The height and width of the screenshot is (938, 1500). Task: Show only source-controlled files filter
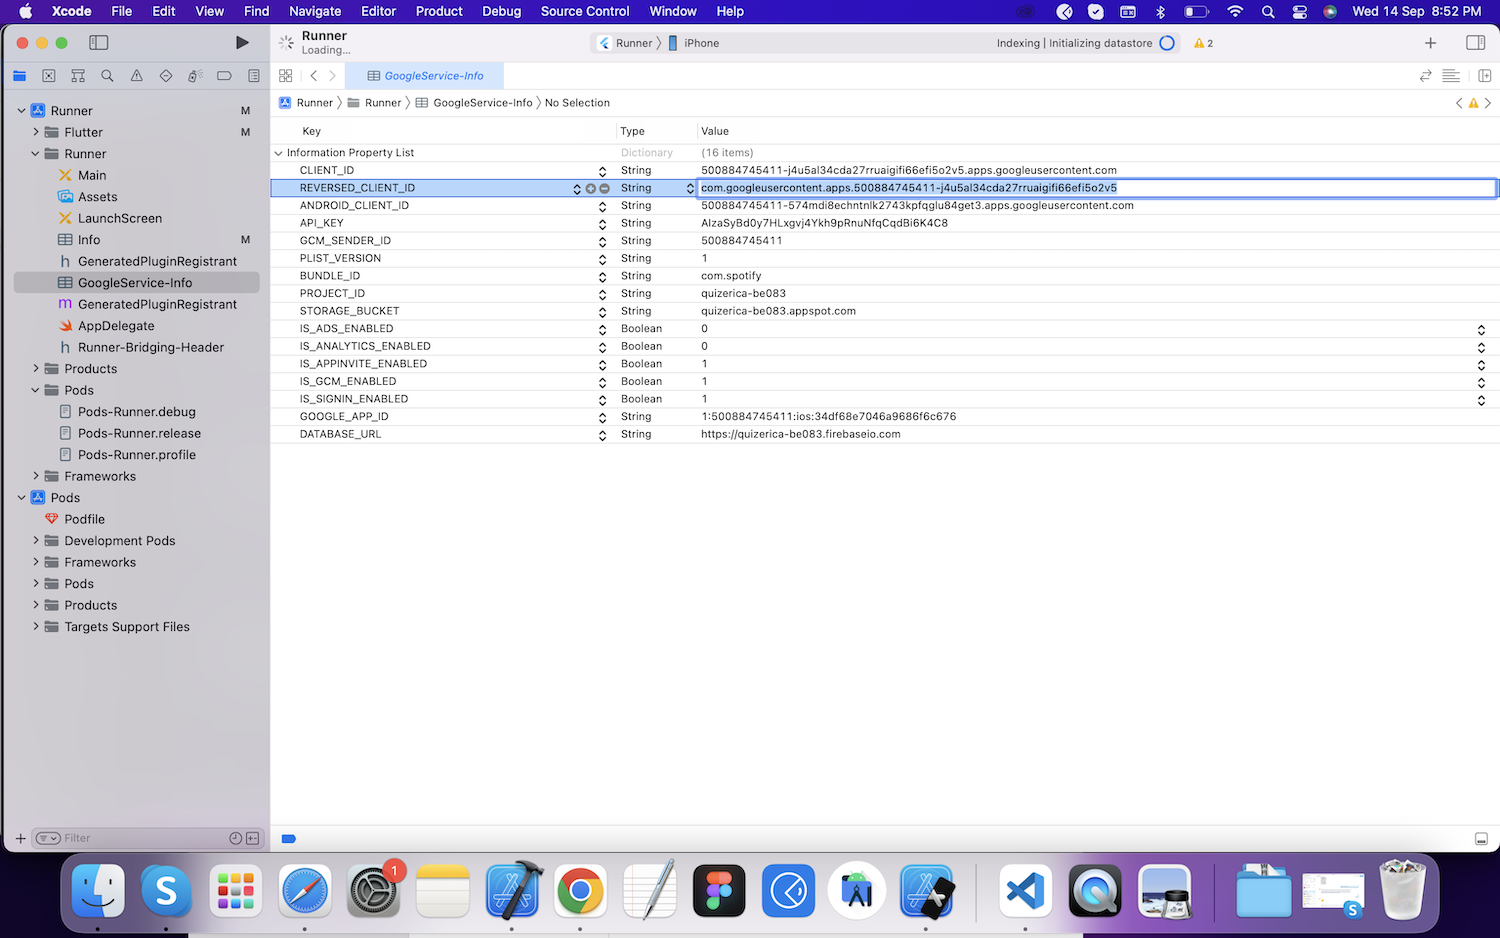(x=252, y=838)
